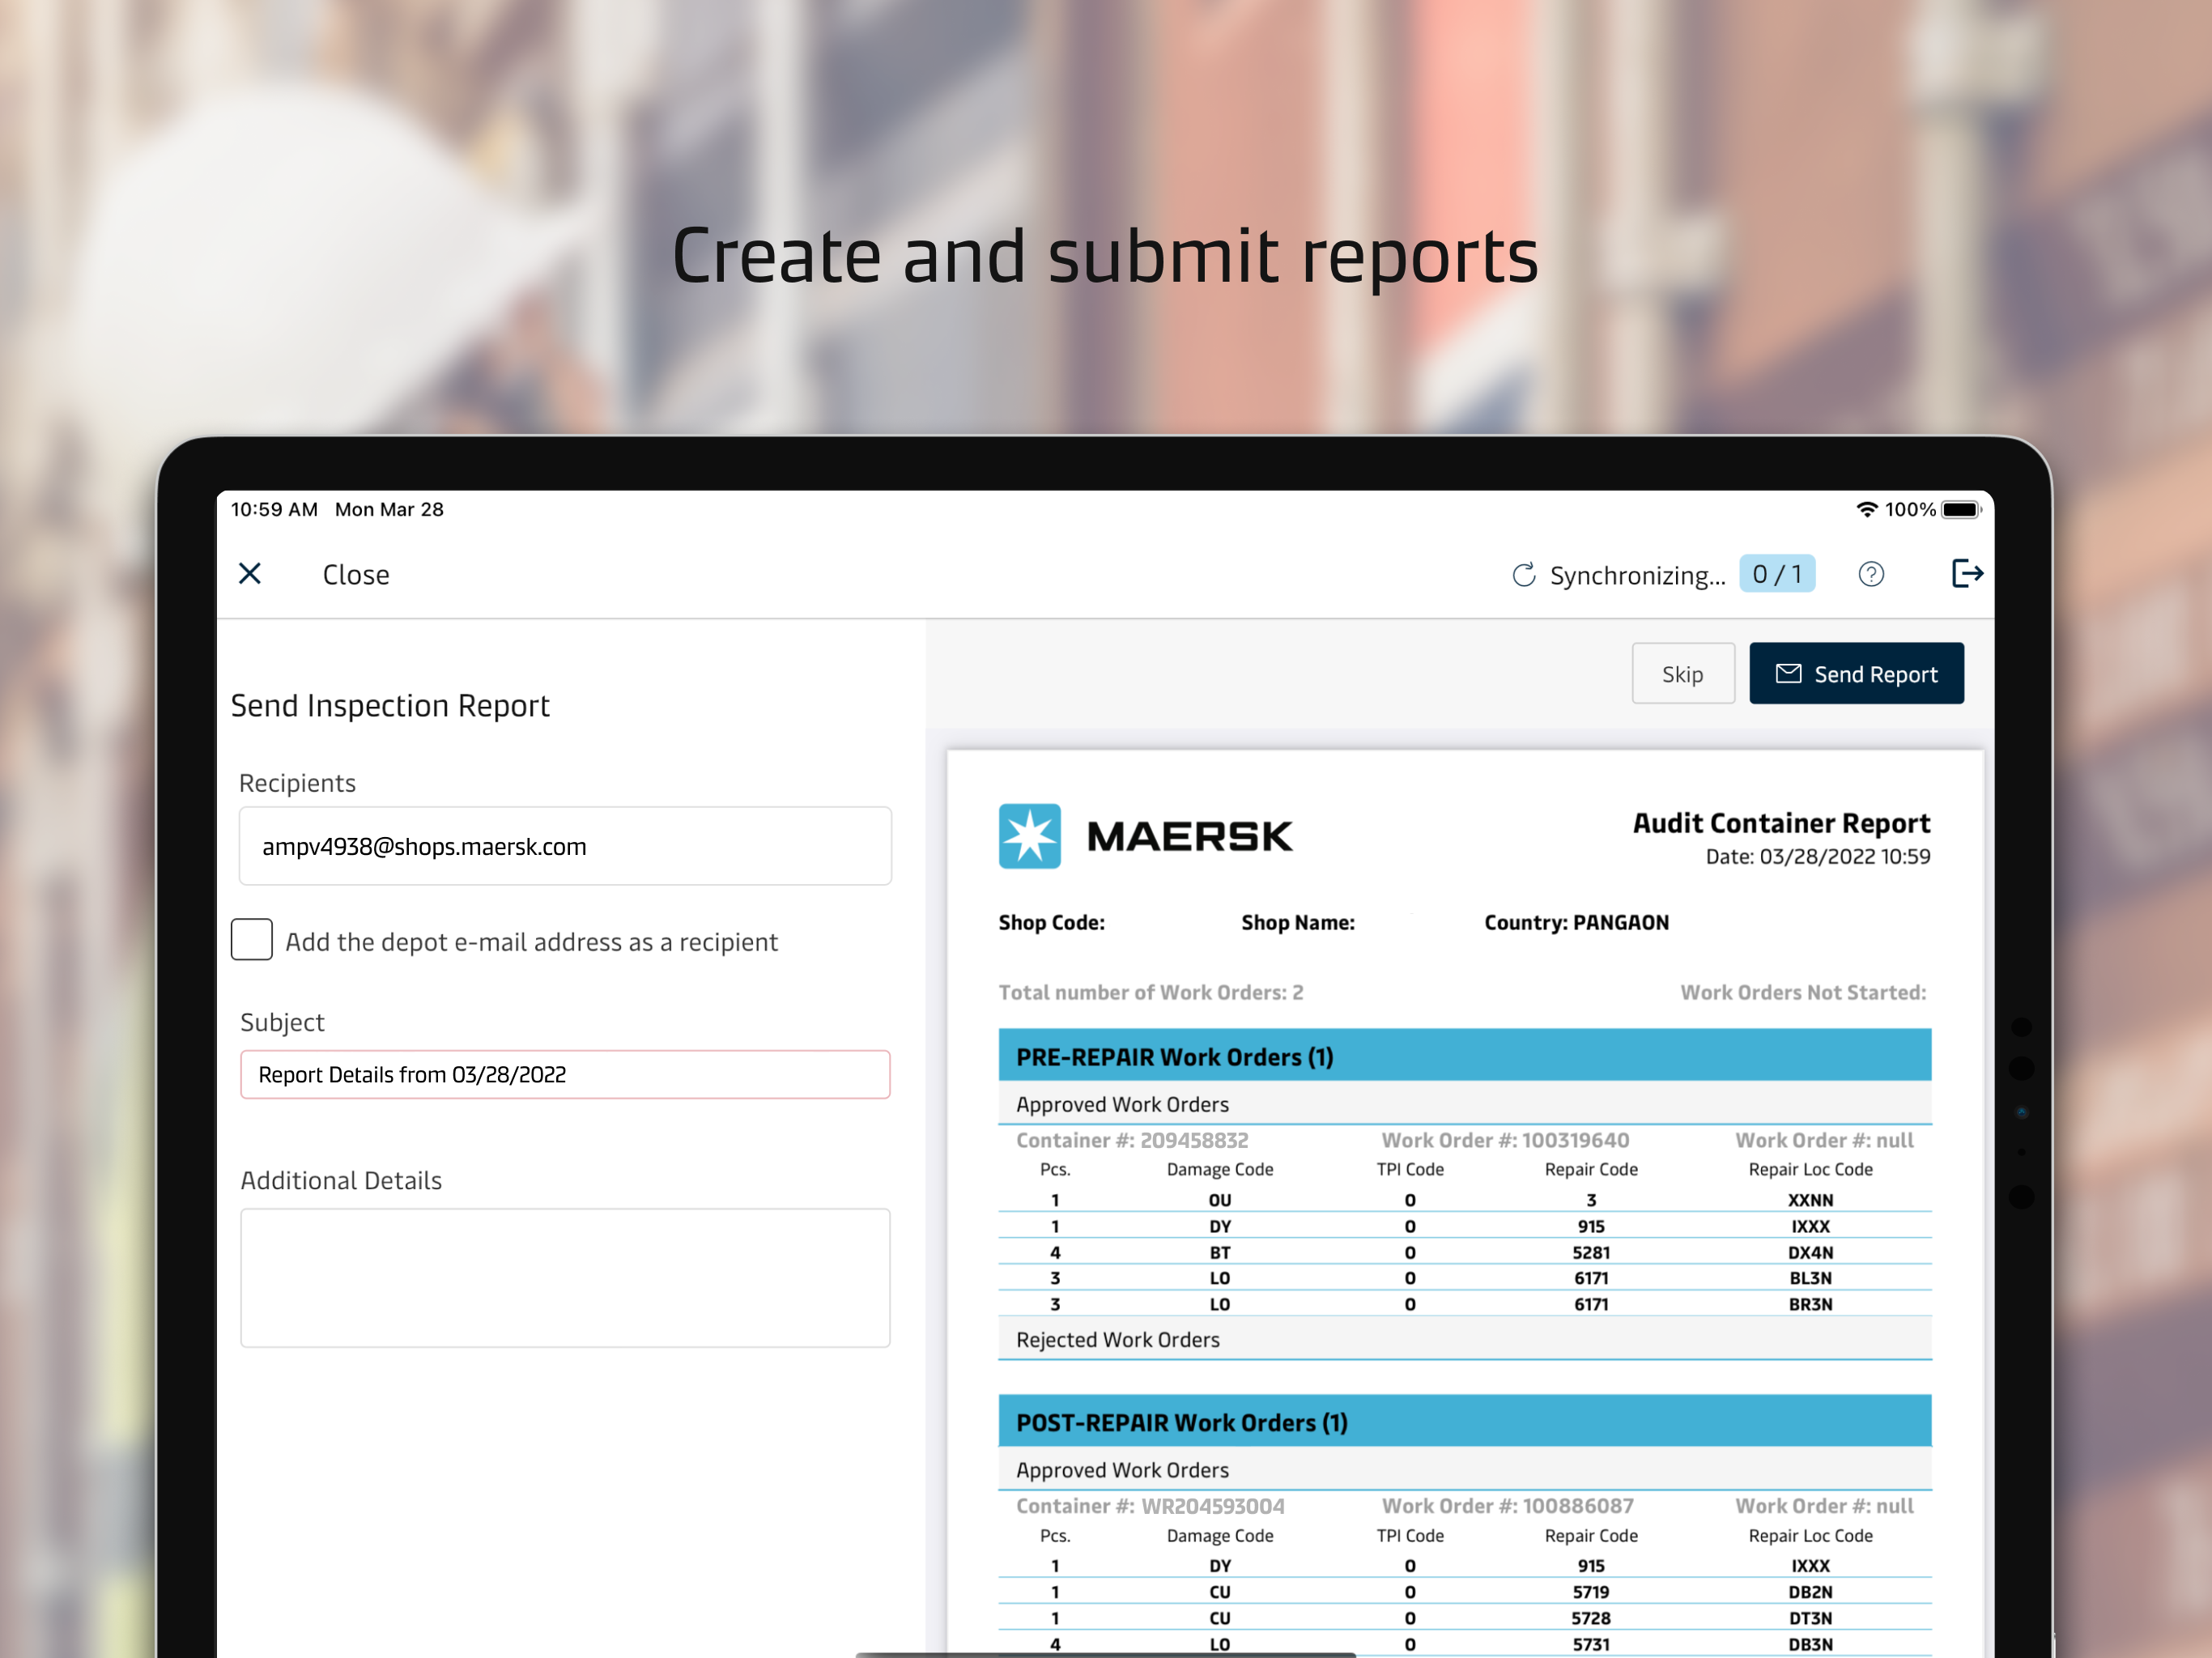Click the Wi-Fi status icon
Image resolution: width=2212 pixels, height=1658 pixels.
(x=1866, y=509)
